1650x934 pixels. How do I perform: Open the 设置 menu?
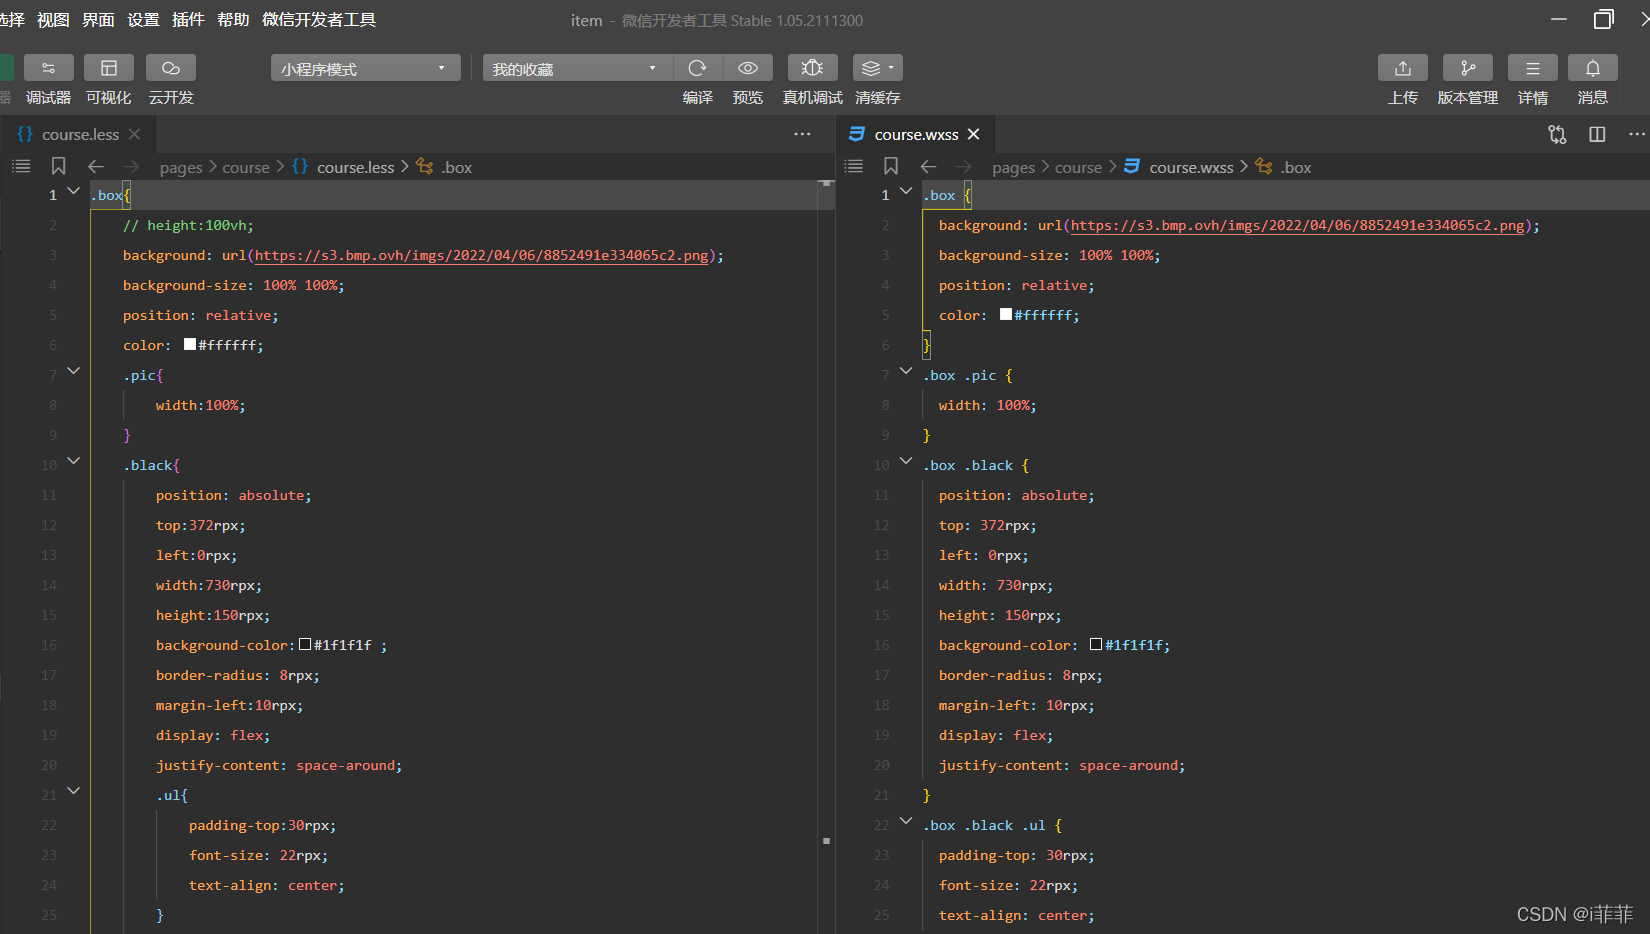(x=143, y=20)
